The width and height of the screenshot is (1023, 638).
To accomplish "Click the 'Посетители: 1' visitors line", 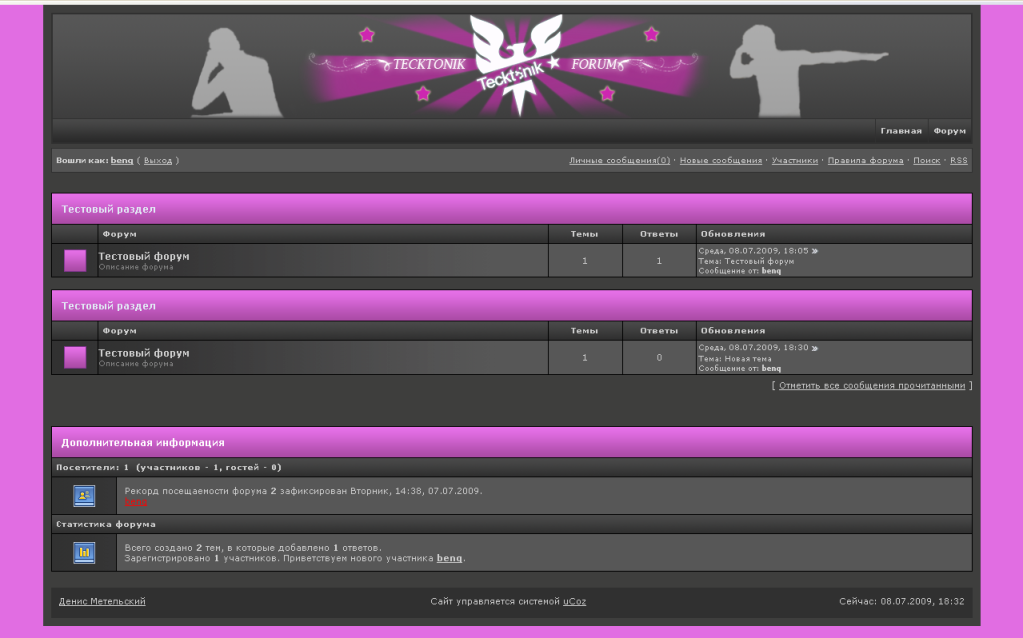I will pos(169,467).
